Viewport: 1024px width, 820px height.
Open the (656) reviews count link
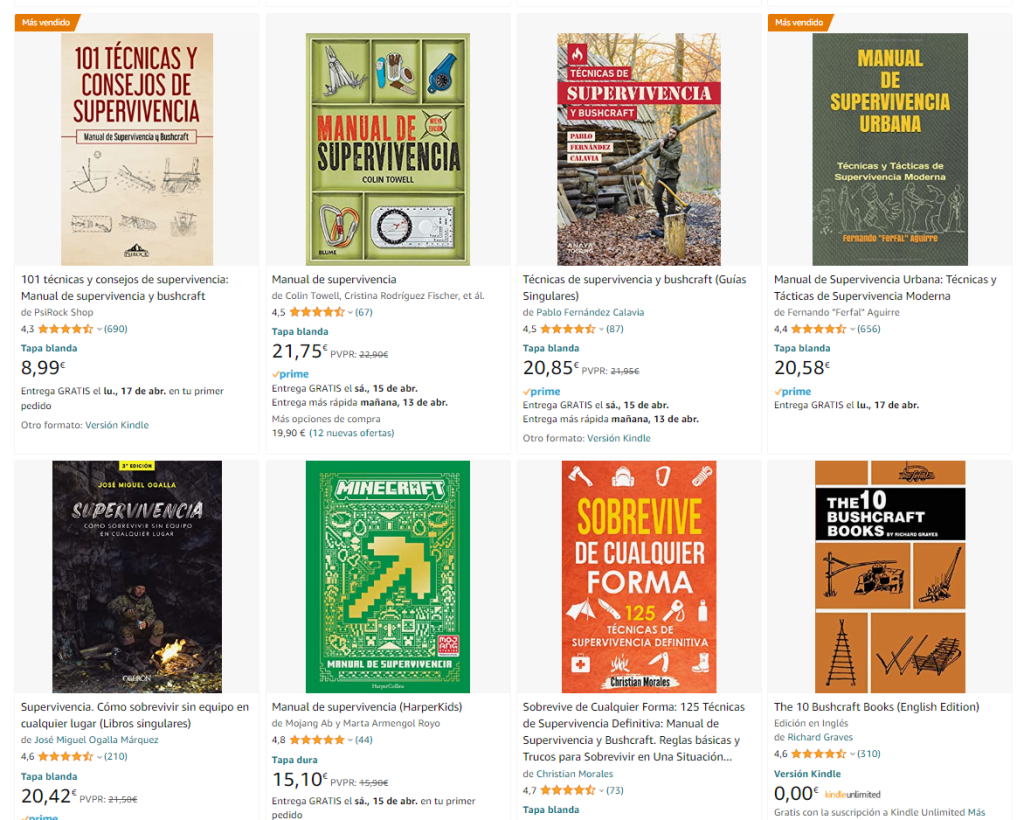point(869,329)
